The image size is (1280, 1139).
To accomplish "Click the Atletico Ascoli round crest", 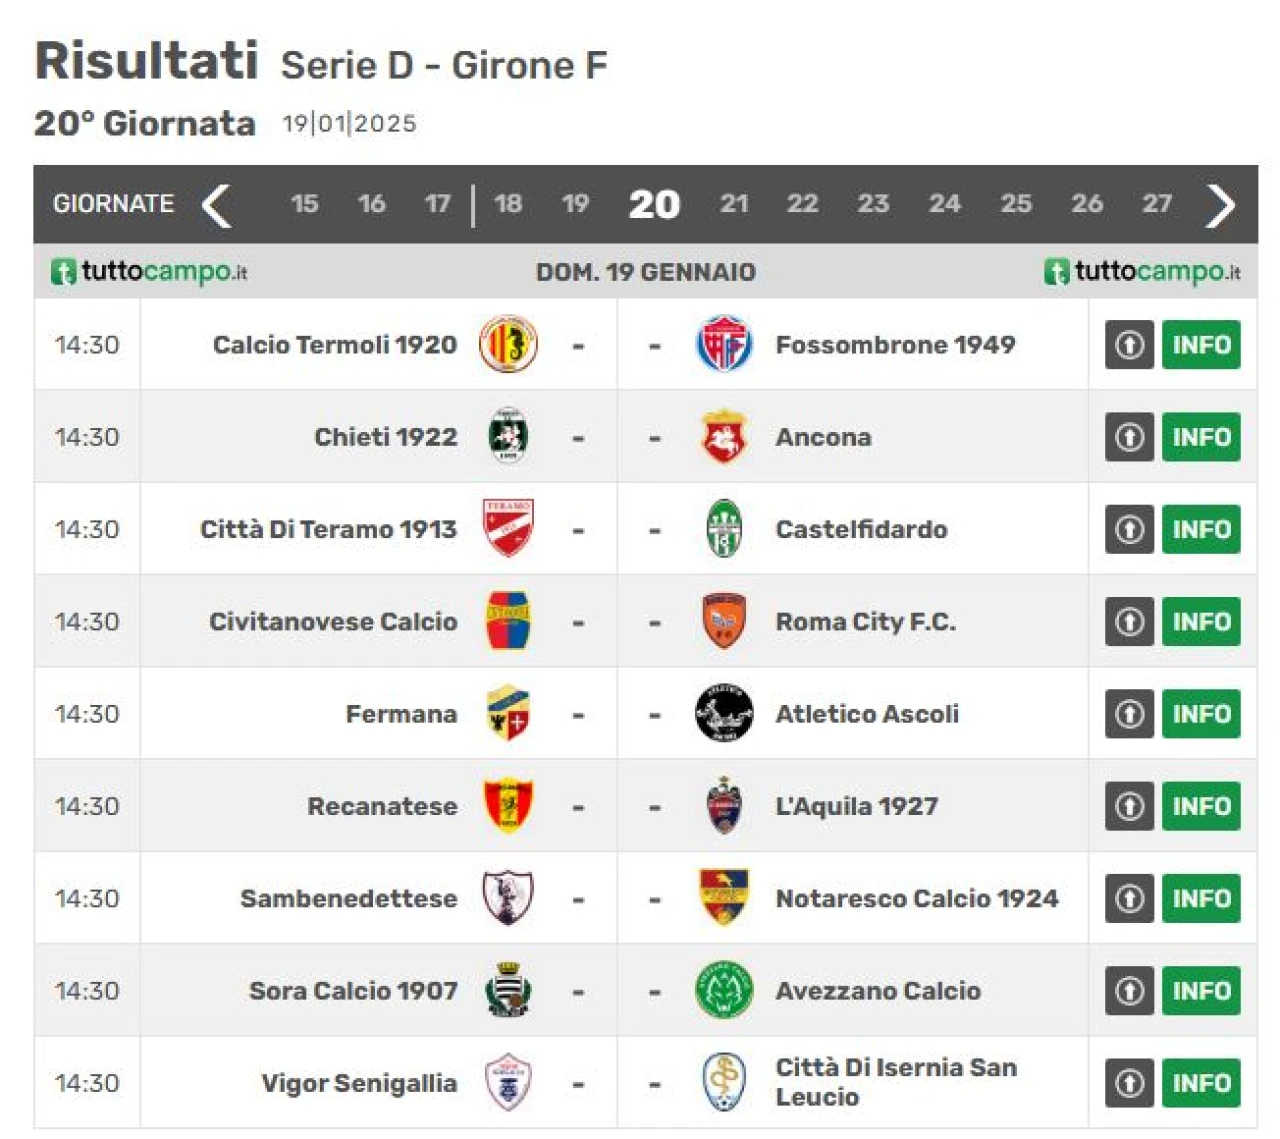I will (x=723, y=713).
